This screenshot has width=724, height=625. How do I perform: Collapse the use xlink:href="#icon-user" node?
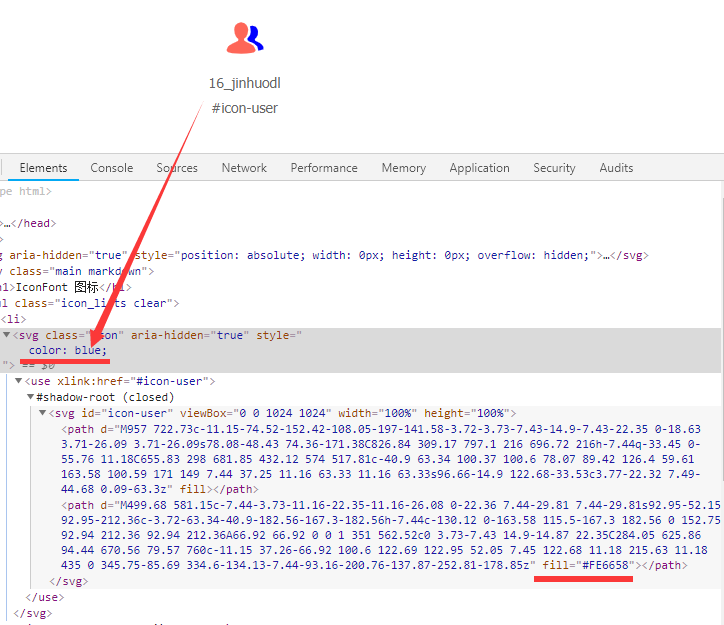[18, 381]
